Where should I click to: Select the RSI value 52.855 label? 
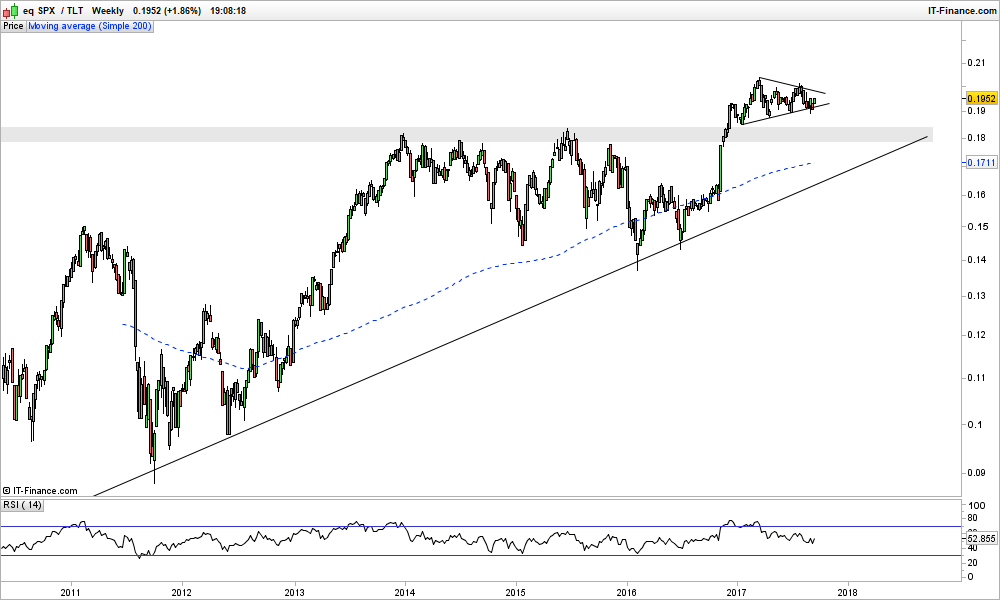tap(982, 539)
